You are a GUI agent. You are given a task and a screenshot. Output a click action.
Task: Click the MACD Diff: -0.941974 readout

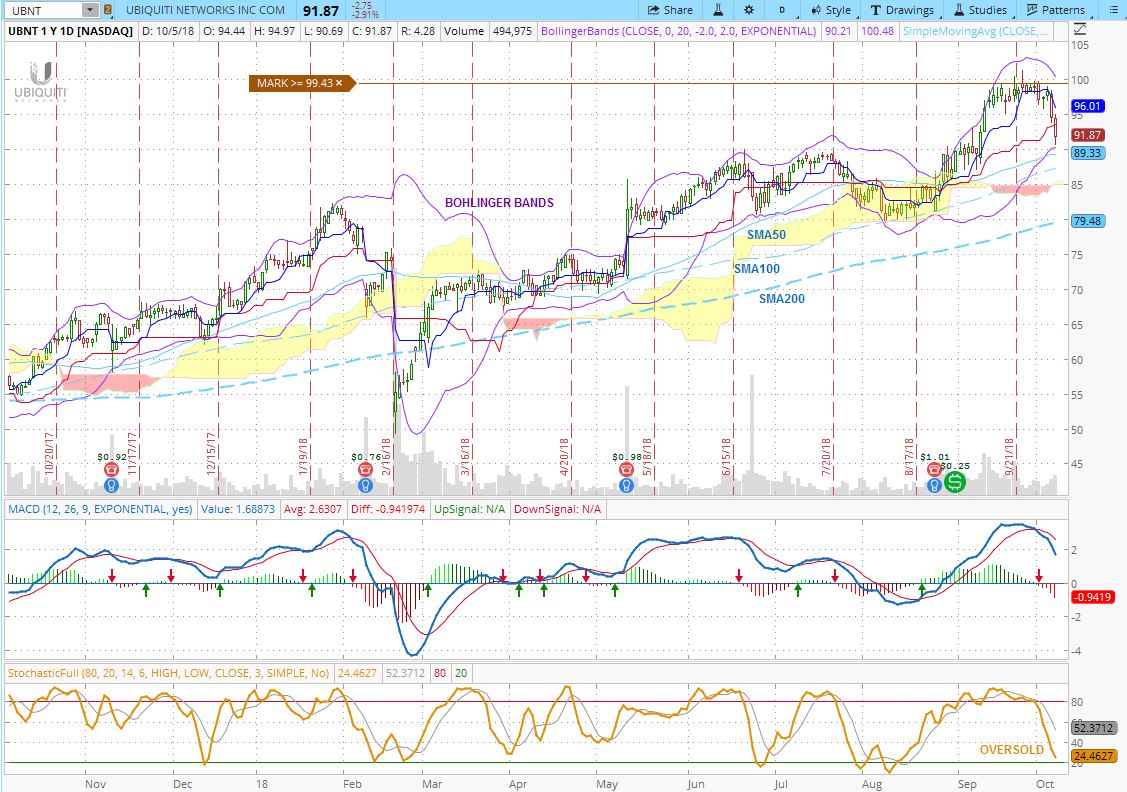coord(387,509)
